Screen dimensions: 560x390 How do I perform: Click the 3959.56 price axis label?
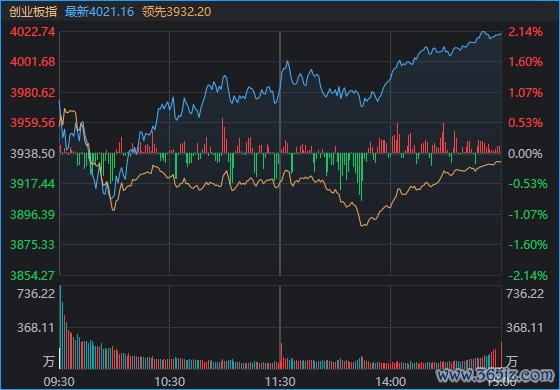pyautogui.click(x=32, y=123)
